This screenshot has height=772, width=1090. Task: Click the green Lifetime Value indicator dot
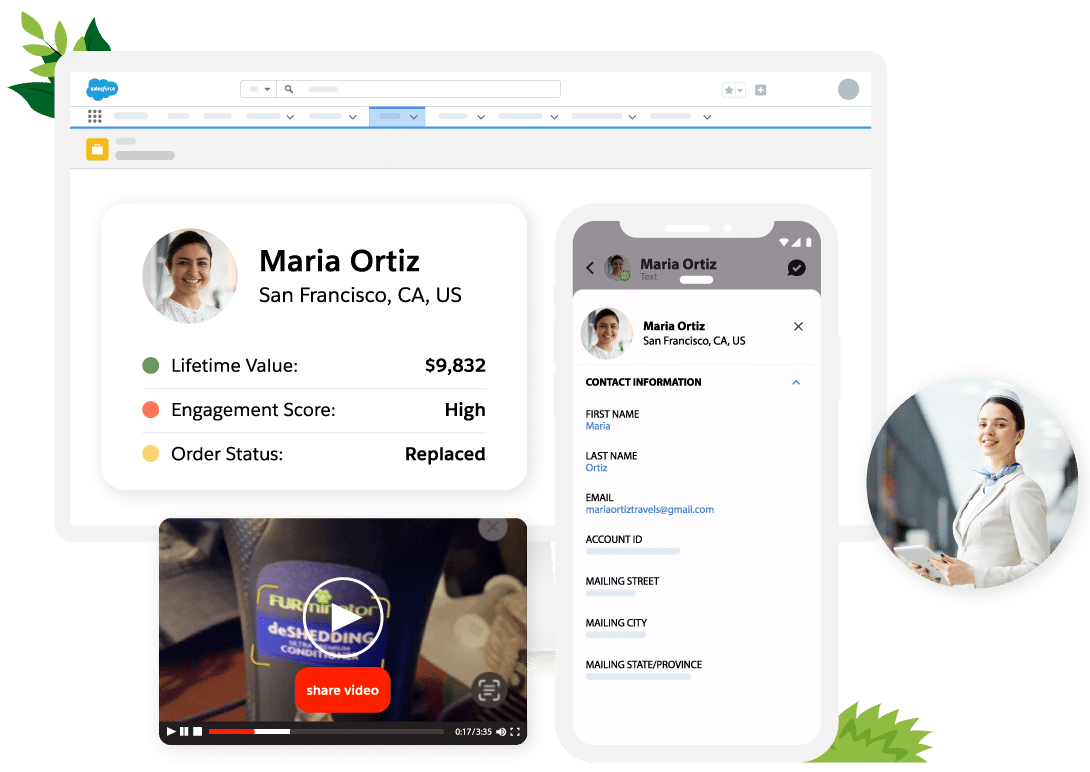[x=151, y=366]
